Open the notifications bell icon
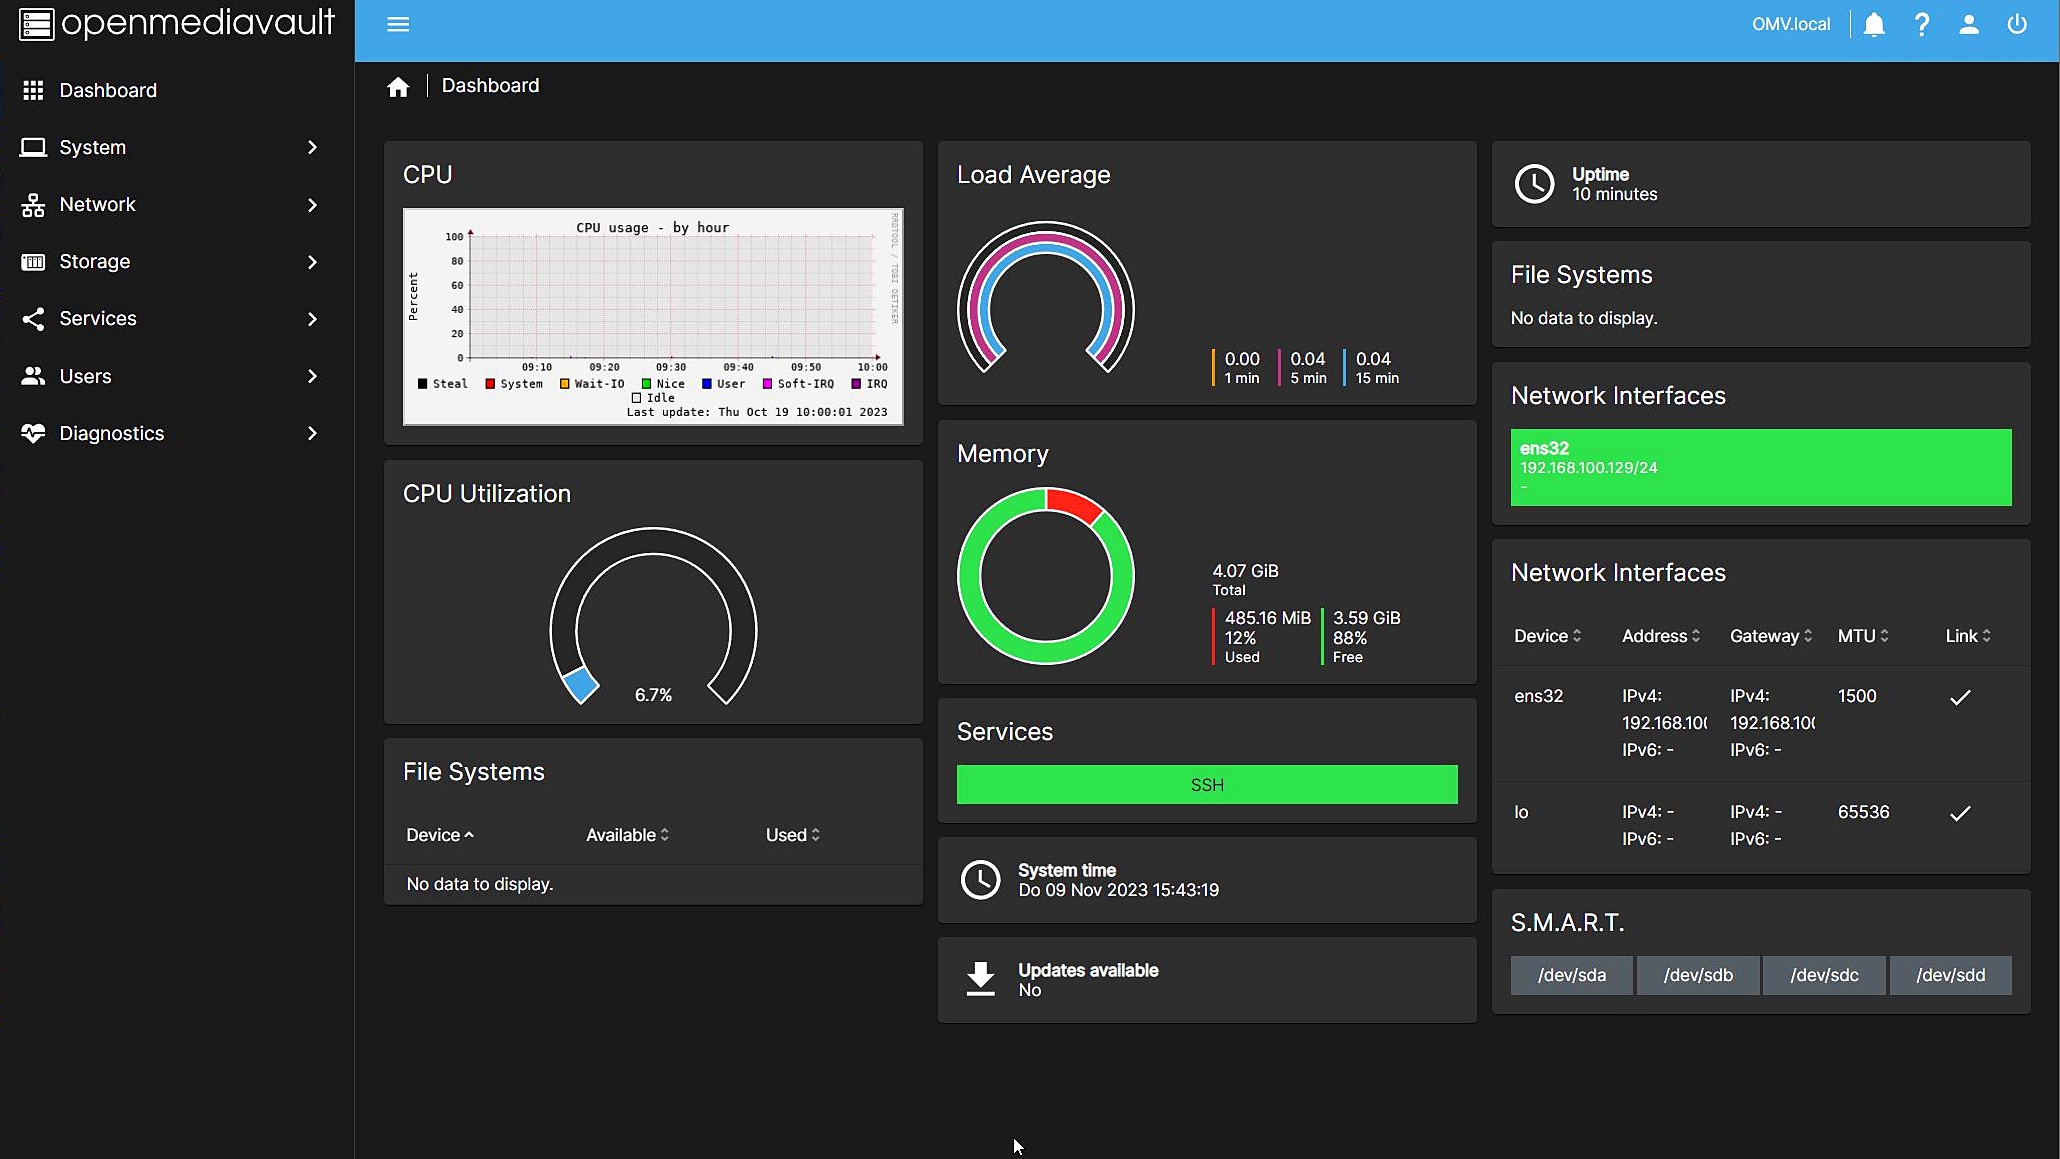The height and width of the screenshot is (1159, 2060). 1874,24
